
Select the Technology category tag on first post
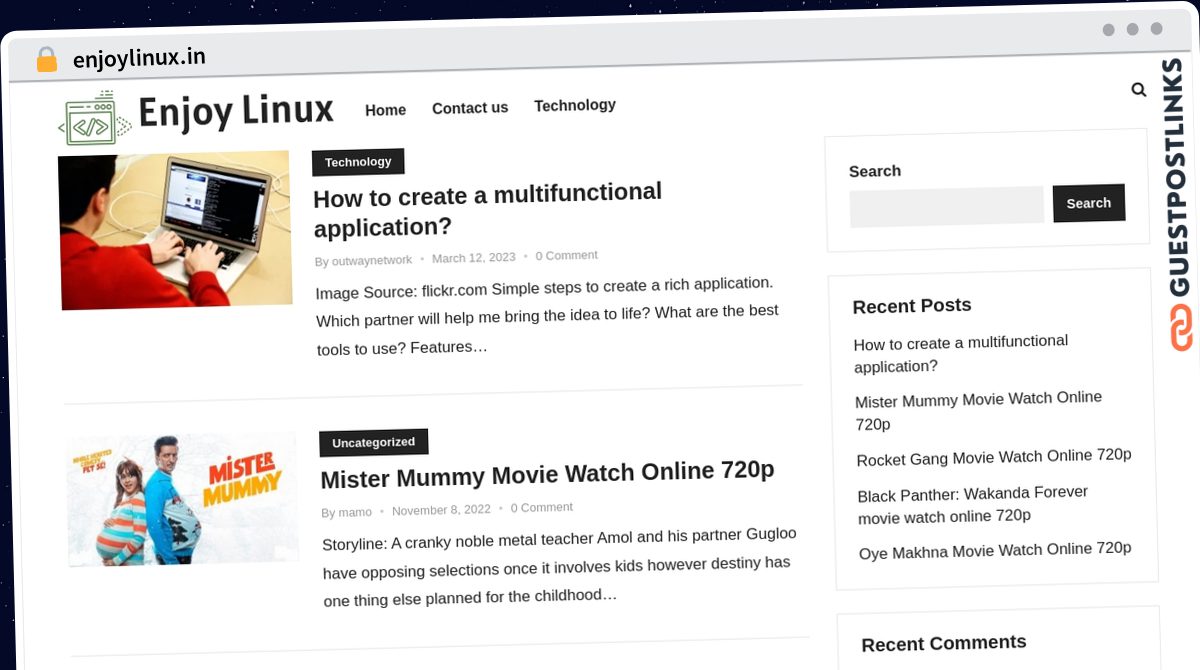click(358, 162)
